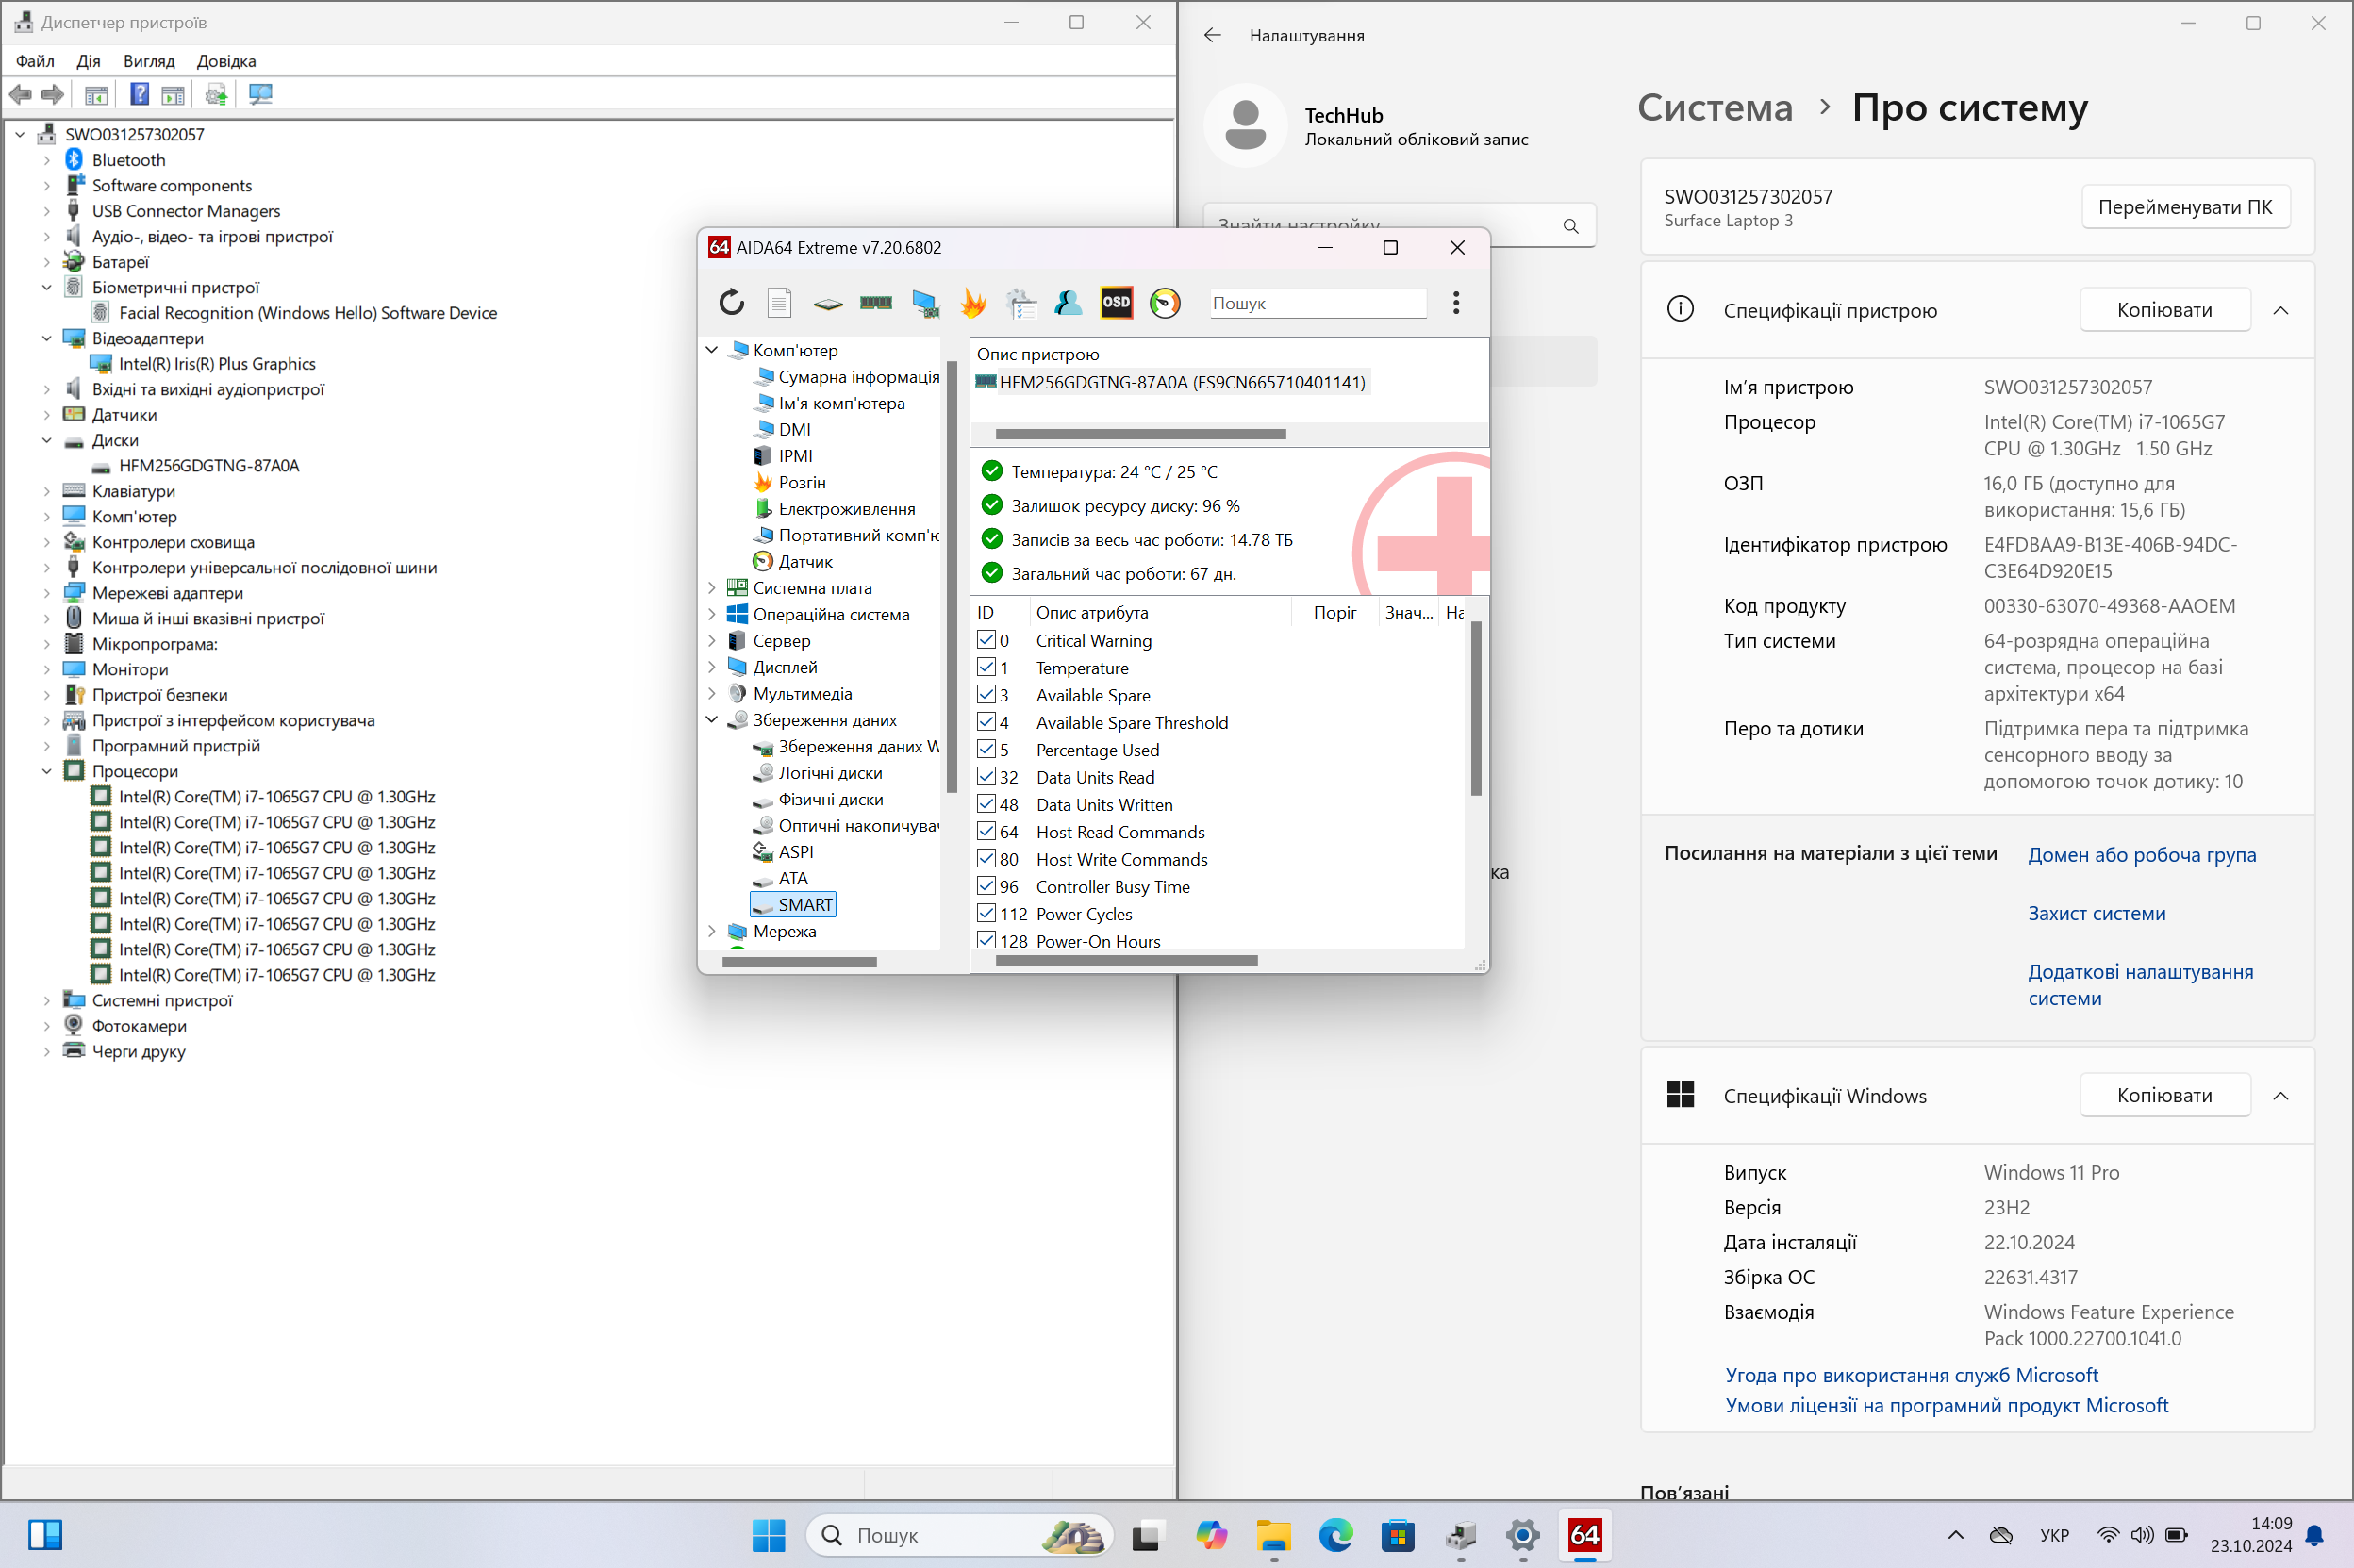Click the AIDA64 attribute list vertical scrollbar
This screenshot has height=1568, width=2354.
click(1476, 708)
